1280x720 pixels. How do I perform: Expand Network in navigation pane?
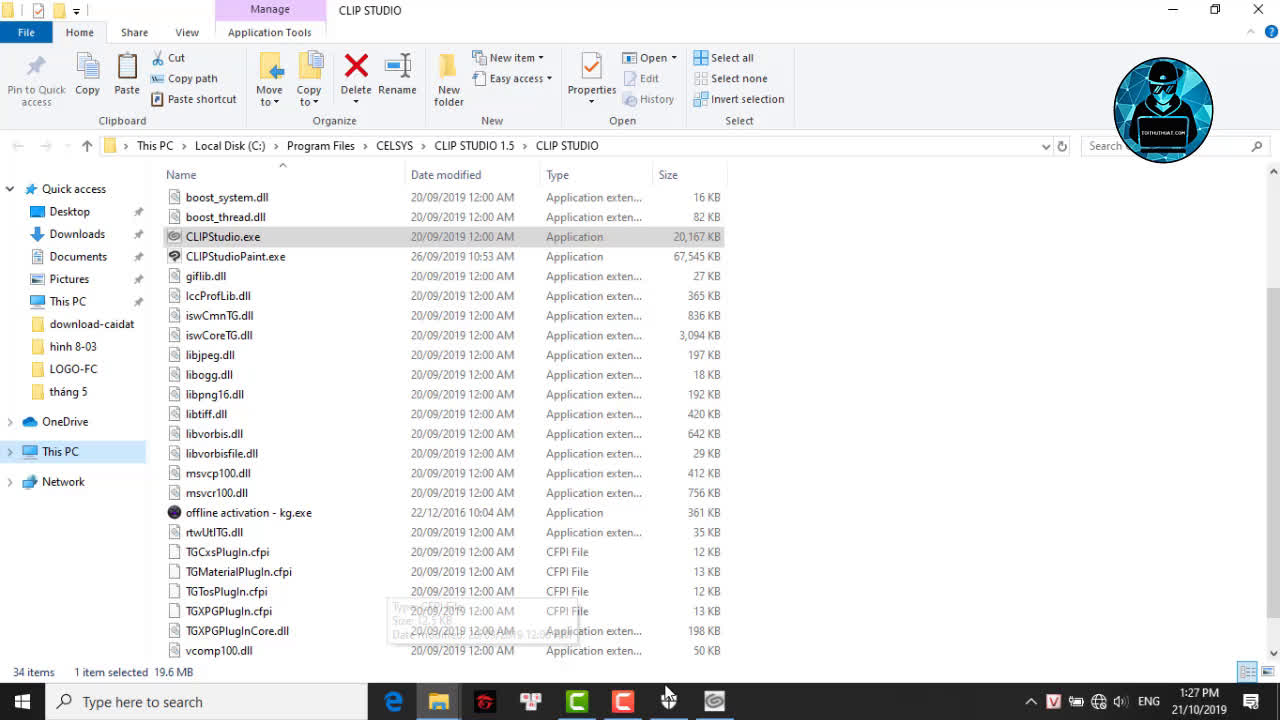pyautogui.click(x=11, y=482)
